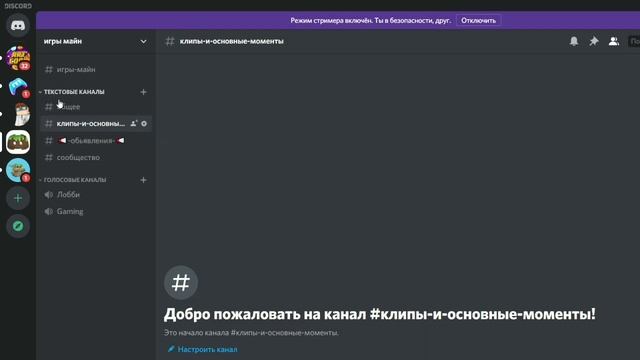Open the bearded character server icon
640x360 pixels.
20,114
